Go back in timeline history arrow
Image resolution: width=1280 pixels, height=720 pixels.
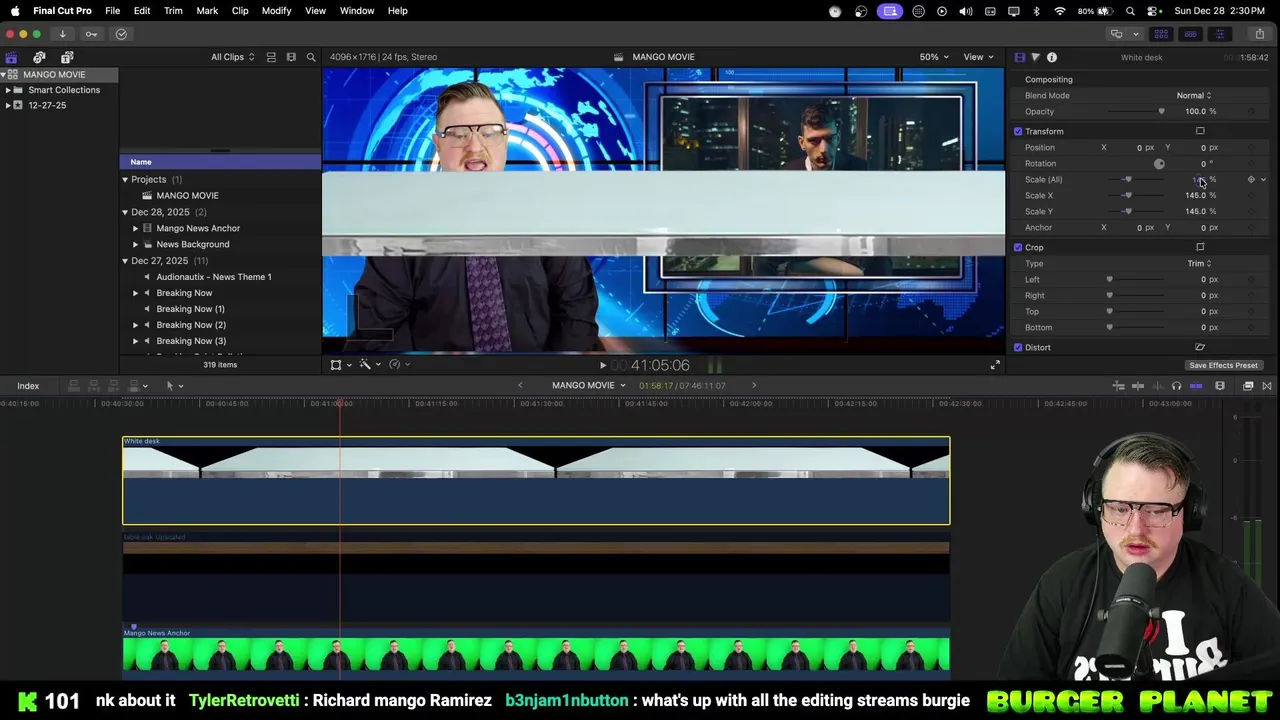pyautogui.click(x=520, y=386)
